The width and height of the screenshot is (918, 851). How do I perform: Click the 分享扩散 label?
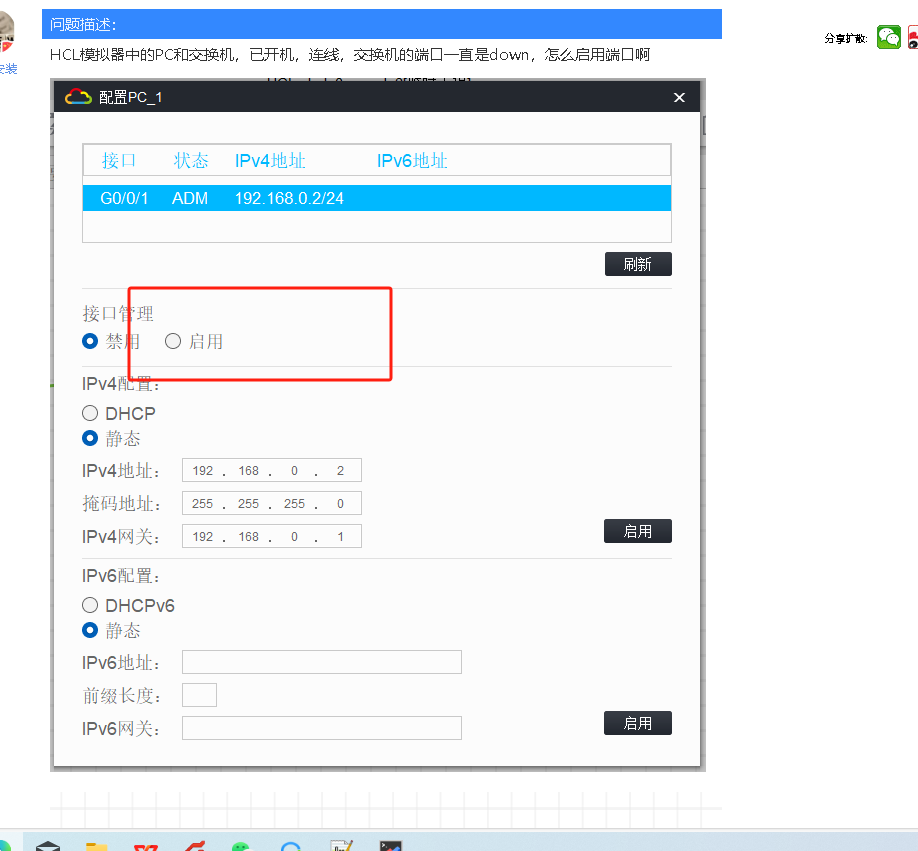coord(845,39)
